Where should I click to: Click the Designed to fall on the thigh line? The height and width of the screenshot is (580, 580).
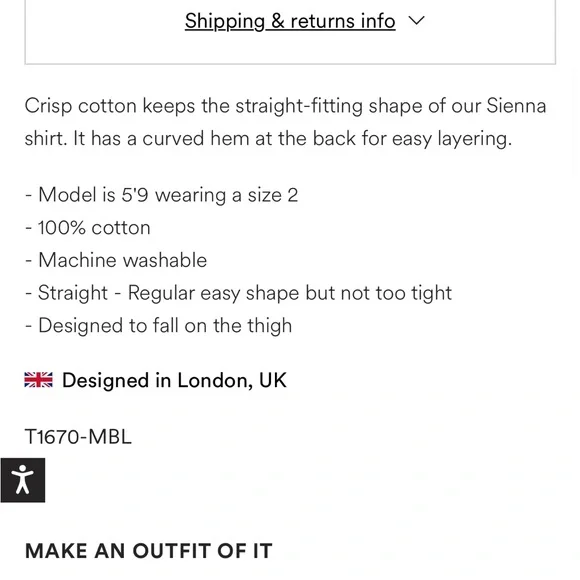tap(158, 326)
